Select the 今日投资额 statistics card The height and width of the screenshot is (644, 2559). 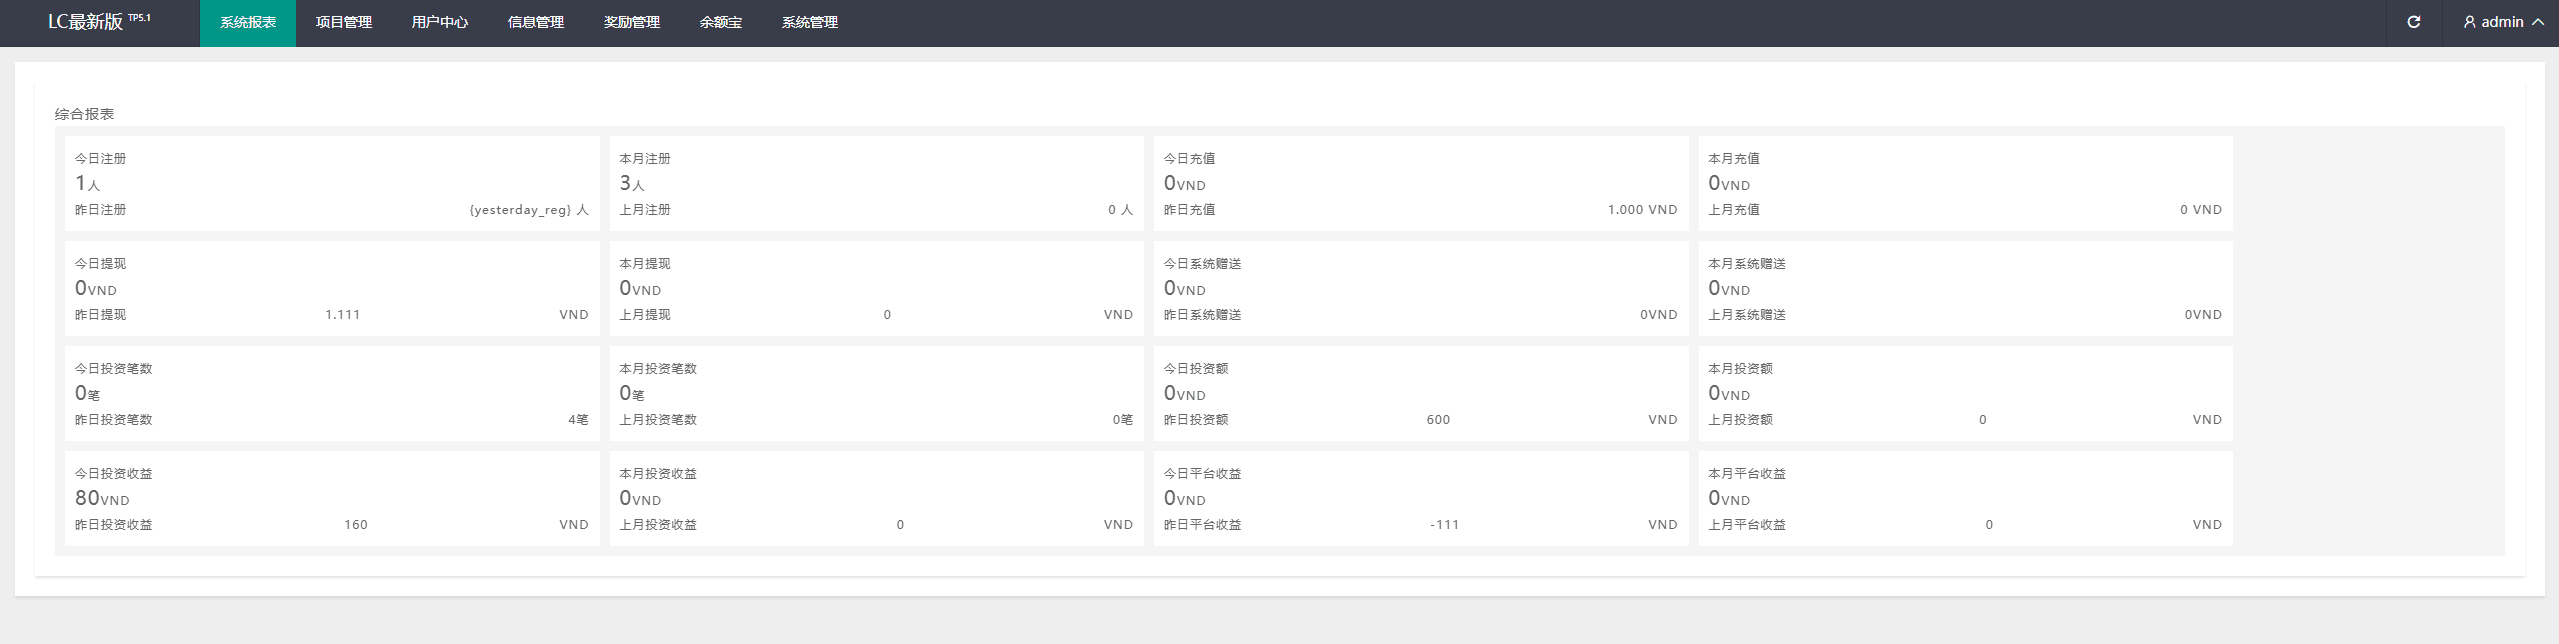pyautogui.click(x=1421, y=394)
